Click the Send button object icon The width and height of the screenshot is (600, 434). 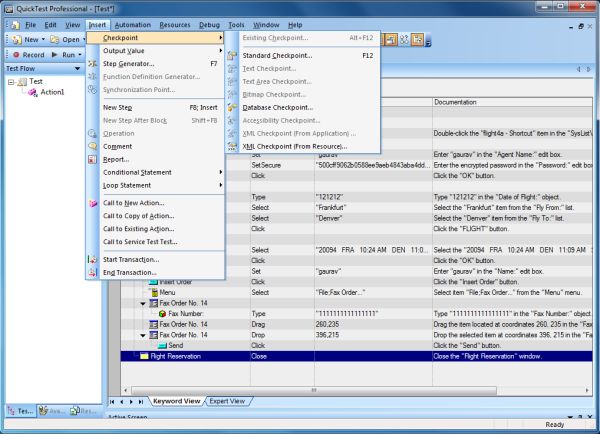click(162, 346)
